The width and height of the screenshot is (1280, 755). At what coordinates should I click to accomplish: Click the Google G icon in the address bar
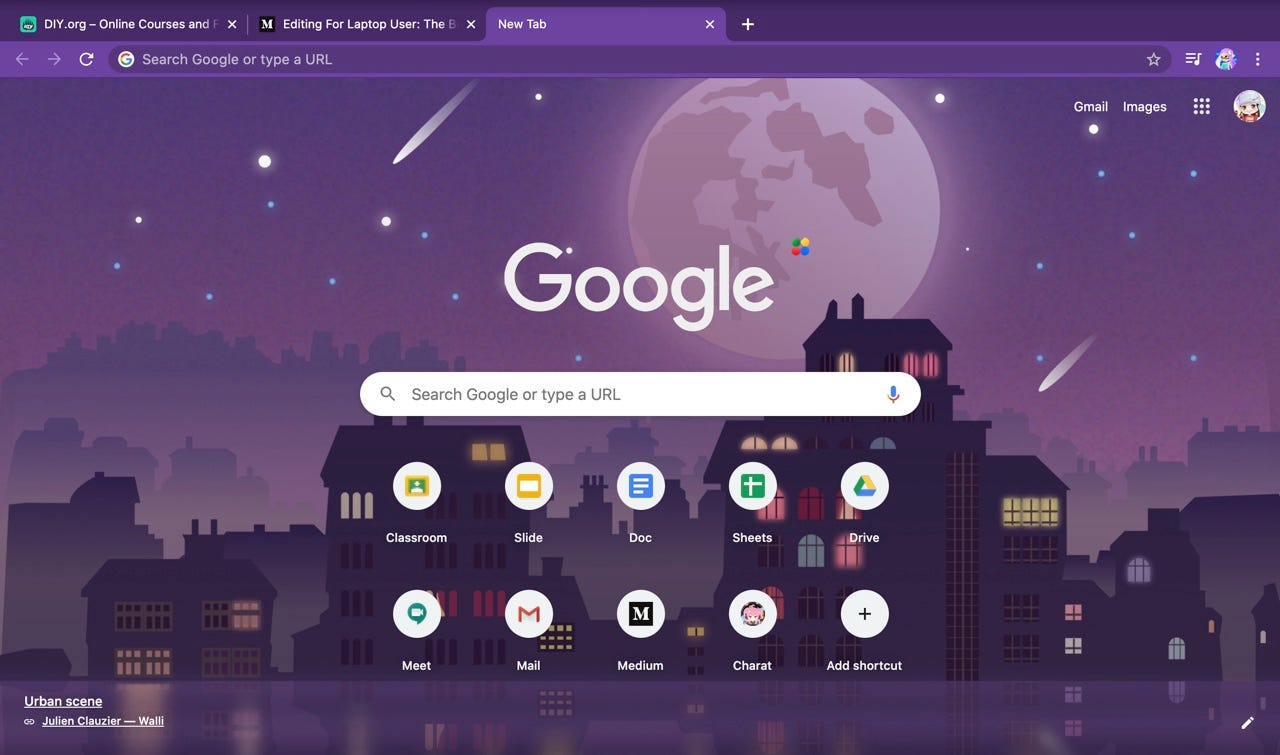126,59
